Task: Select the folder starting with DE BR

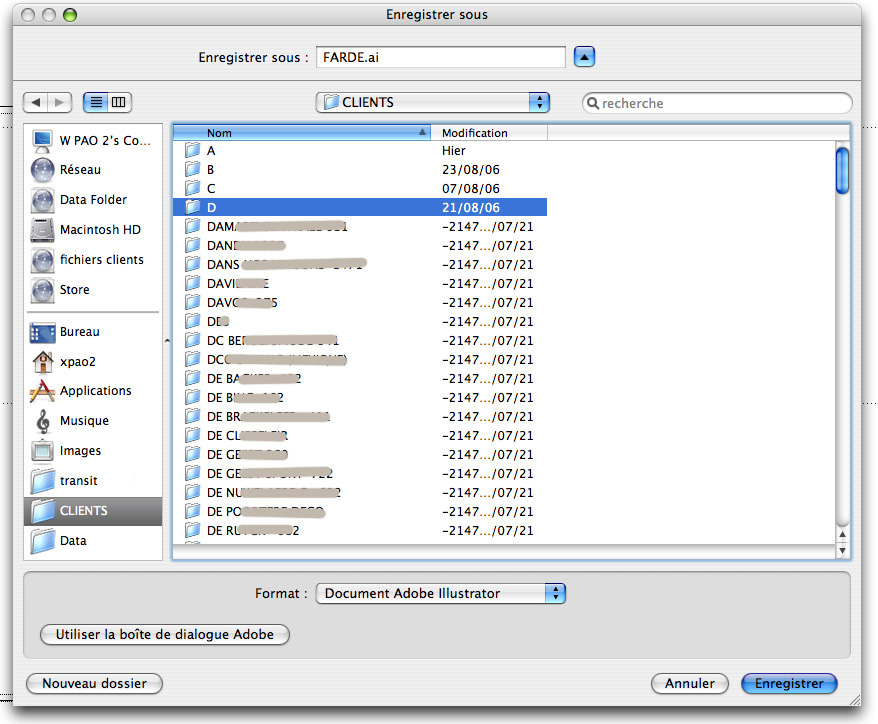Action: (x=360, y=417)
